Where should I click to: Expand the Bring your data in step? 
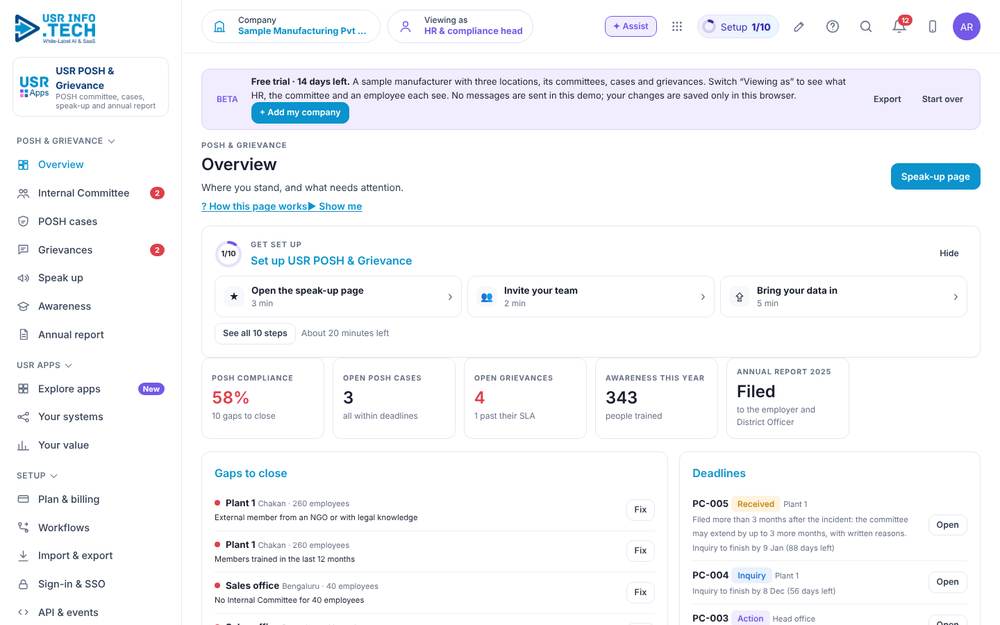(x=843, y=297)
